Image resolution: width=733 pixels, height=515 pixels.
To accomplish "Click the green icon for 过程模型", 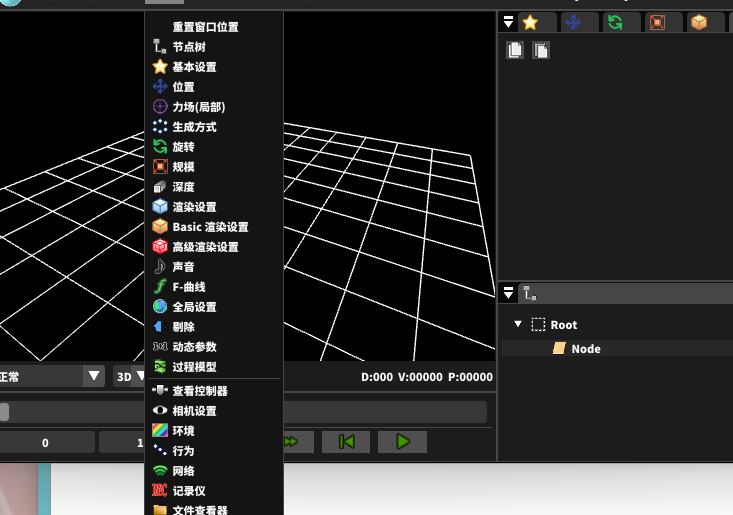I will pyautogui.click(x=160, y=366).
